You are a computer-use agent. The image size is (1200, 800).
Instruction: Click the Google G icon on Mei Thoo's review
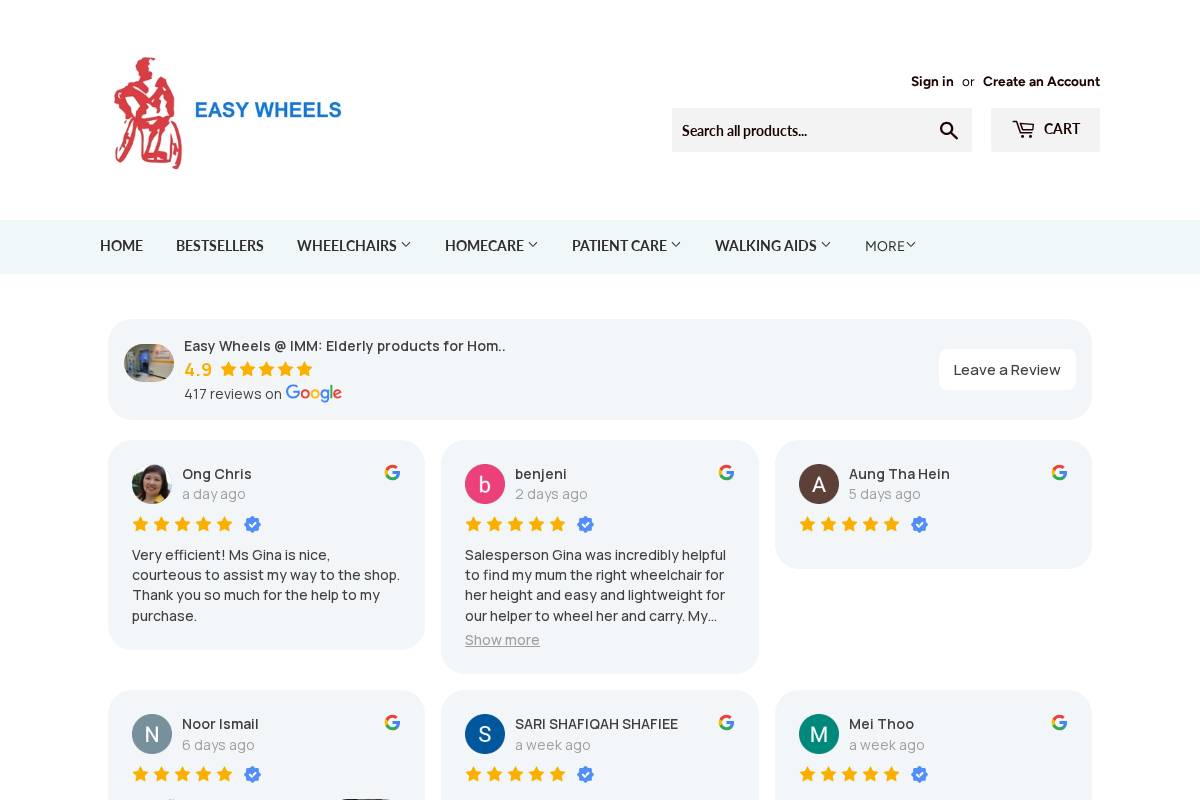[1059, 722]
